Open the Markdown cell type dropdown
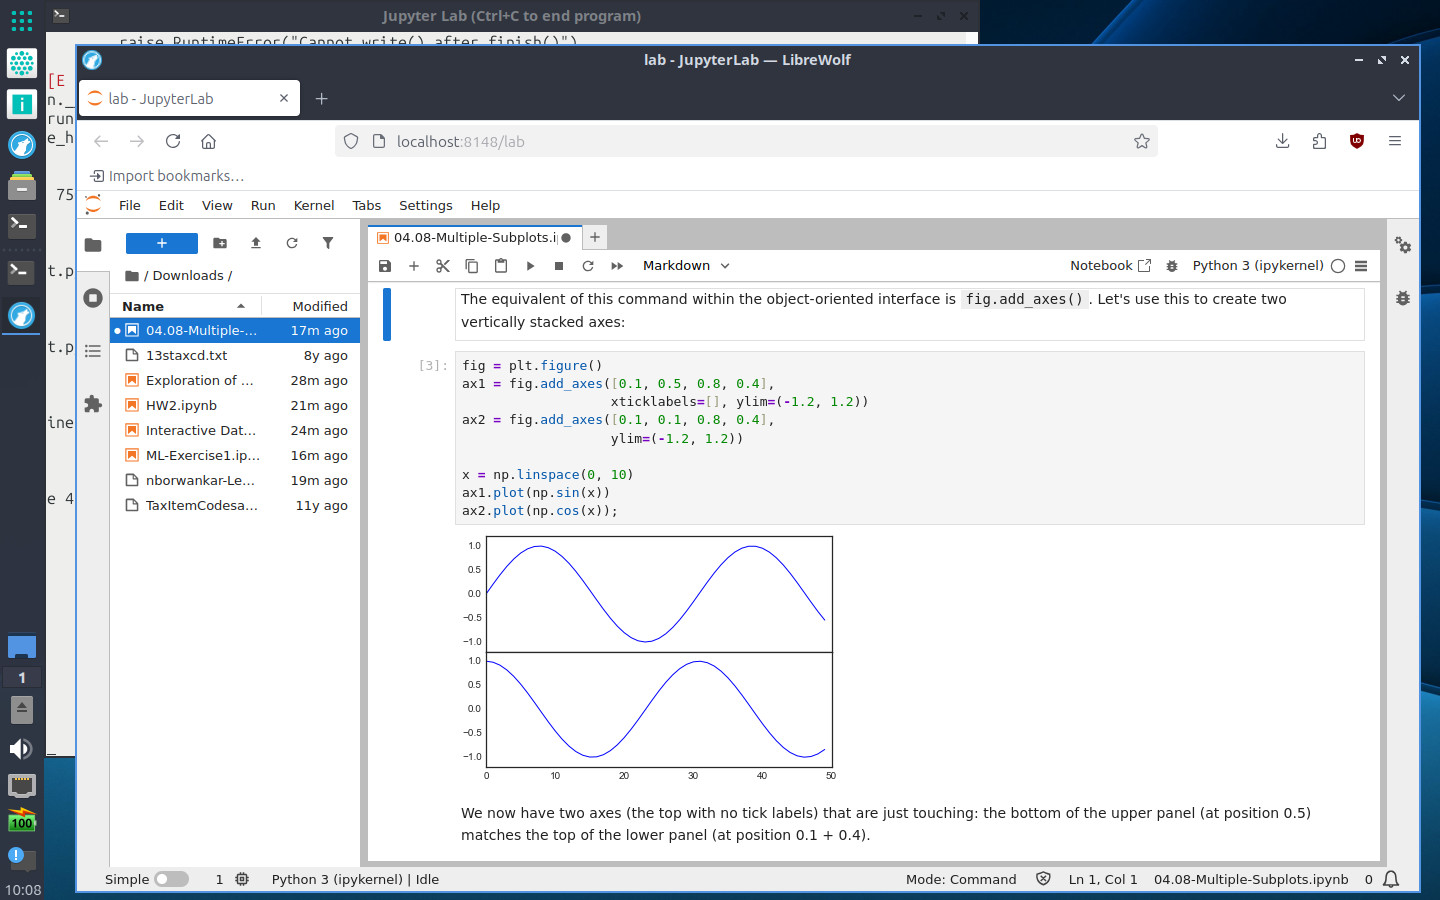 click(x=685, y=265)
